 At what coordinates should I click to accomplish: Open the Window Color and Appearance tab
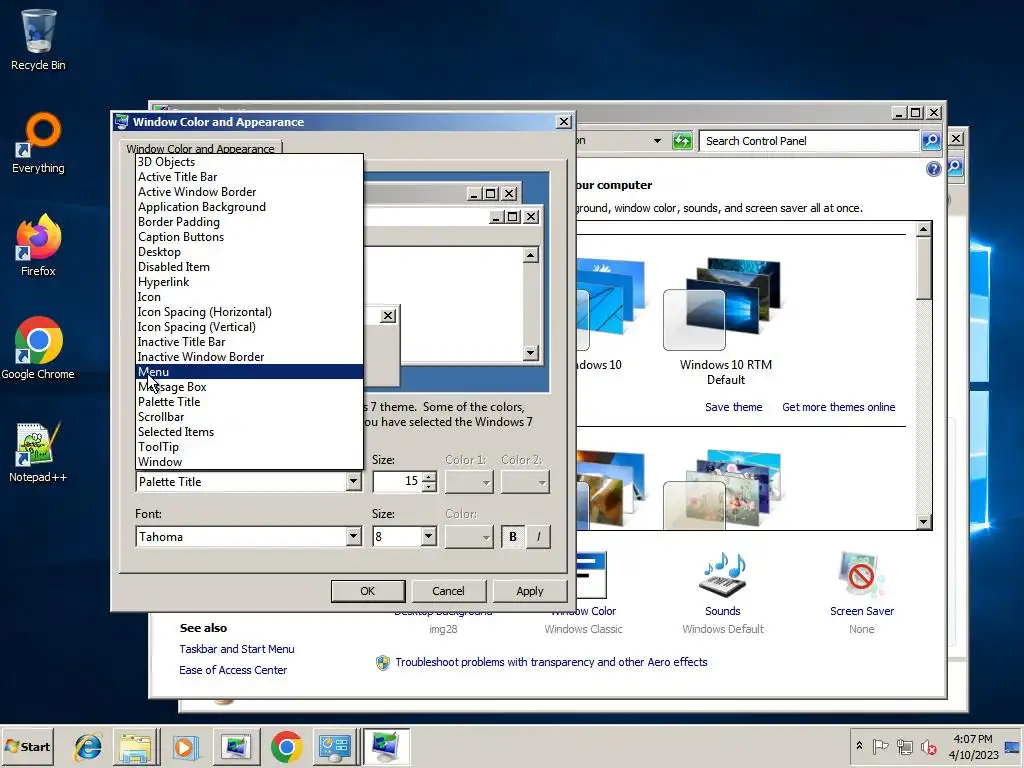click(x=200, y=149)
